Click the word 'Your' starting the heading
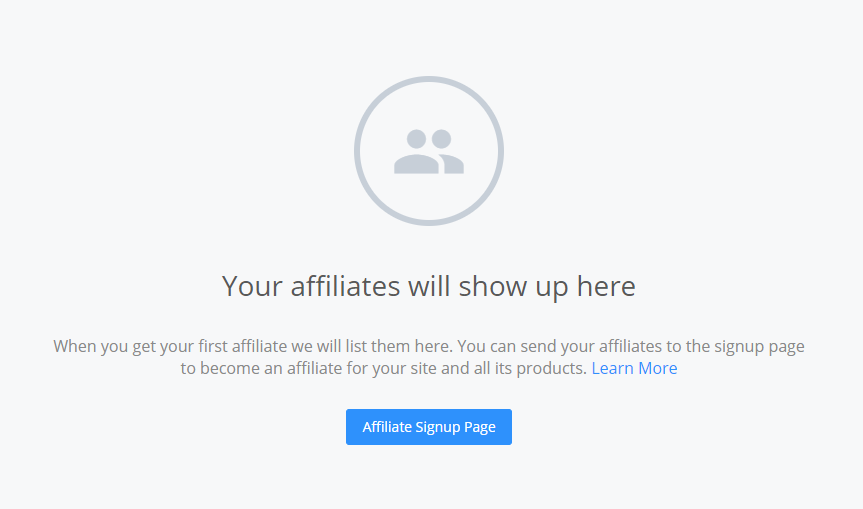 [x=252, y=286]
